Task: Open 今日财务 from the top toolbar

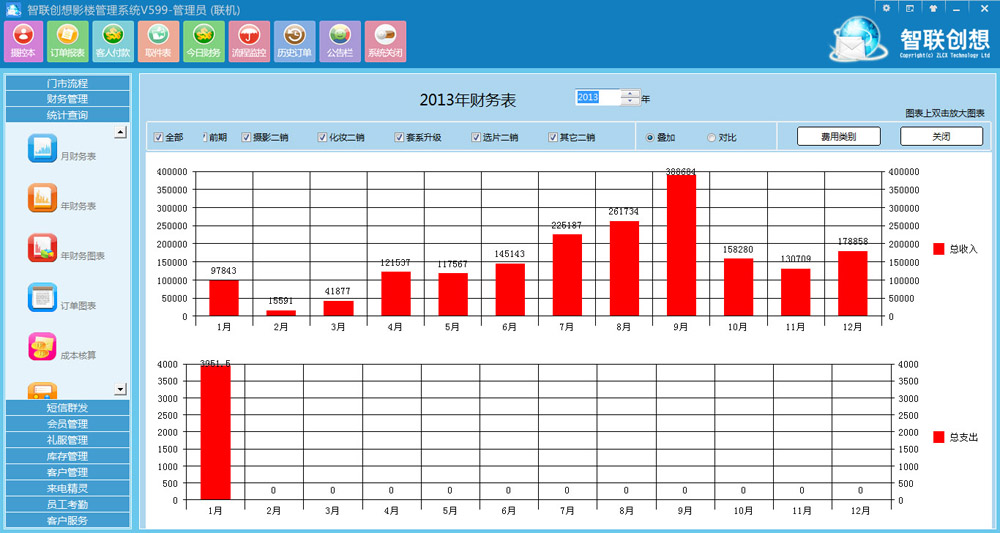Action: click(x=203, y=41)
